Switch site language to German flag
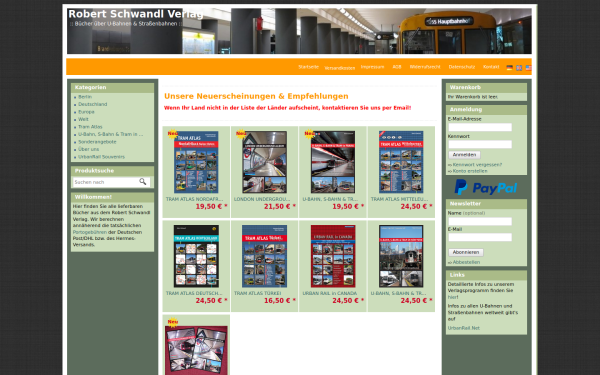600x375 pixels. click(x=509, y=68)
